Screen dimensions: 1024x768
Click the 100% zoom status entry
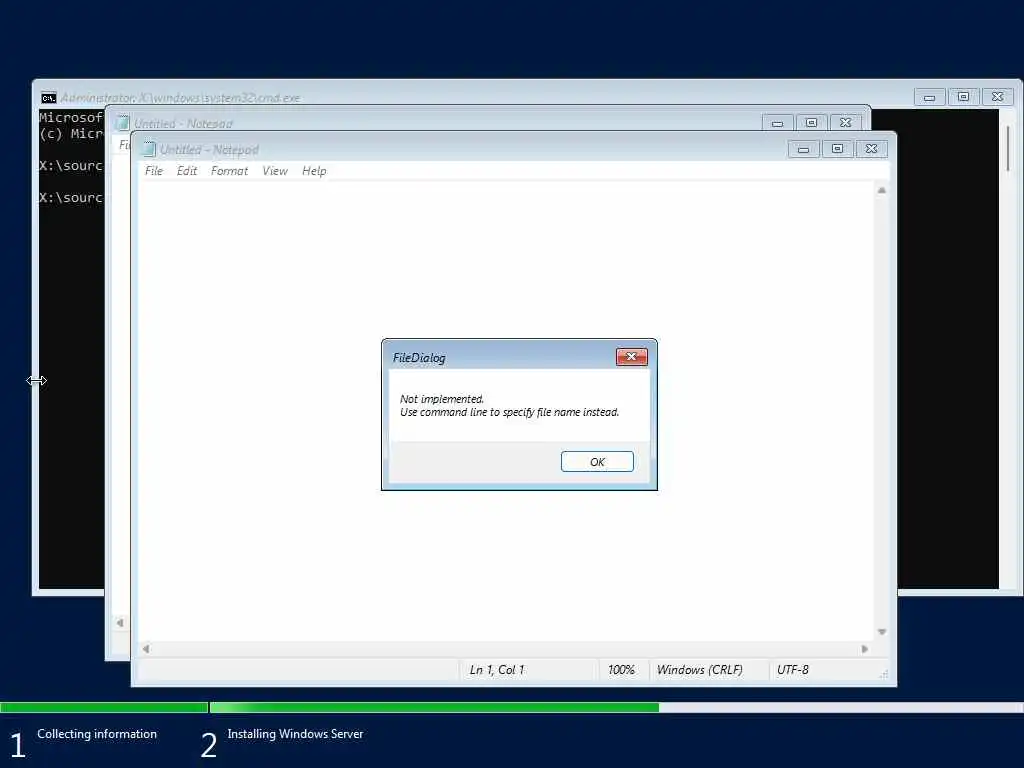pos(621,670)
